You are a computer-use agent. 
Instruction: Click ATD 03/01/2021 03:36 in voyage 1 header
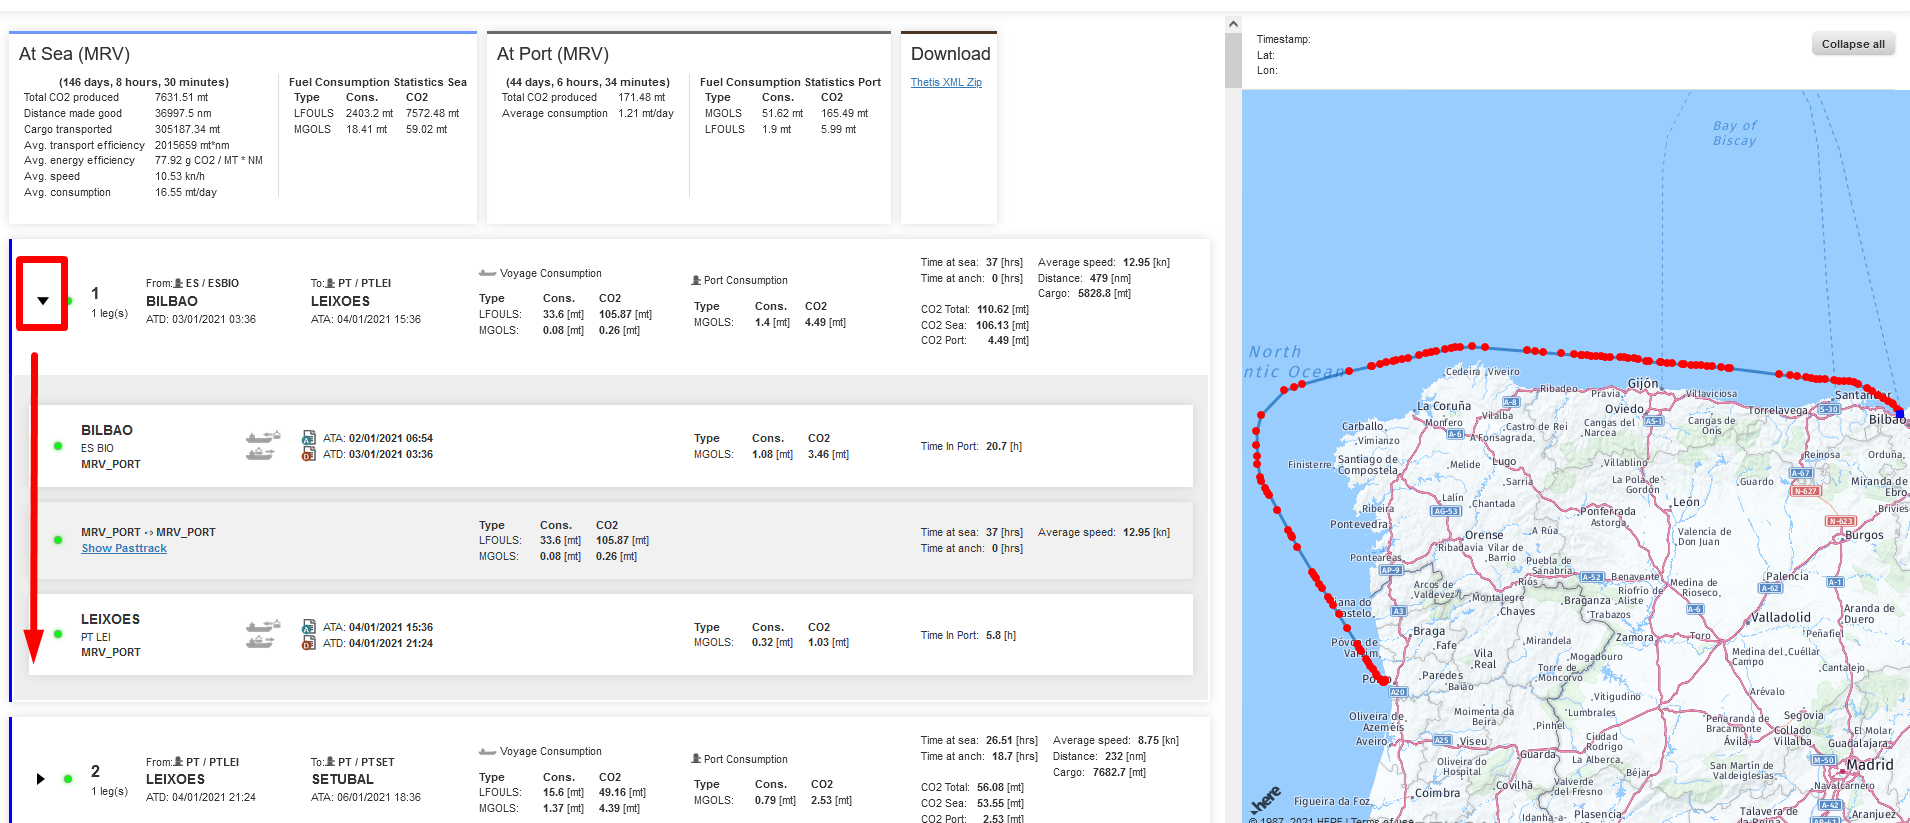[x=201, y=319]
